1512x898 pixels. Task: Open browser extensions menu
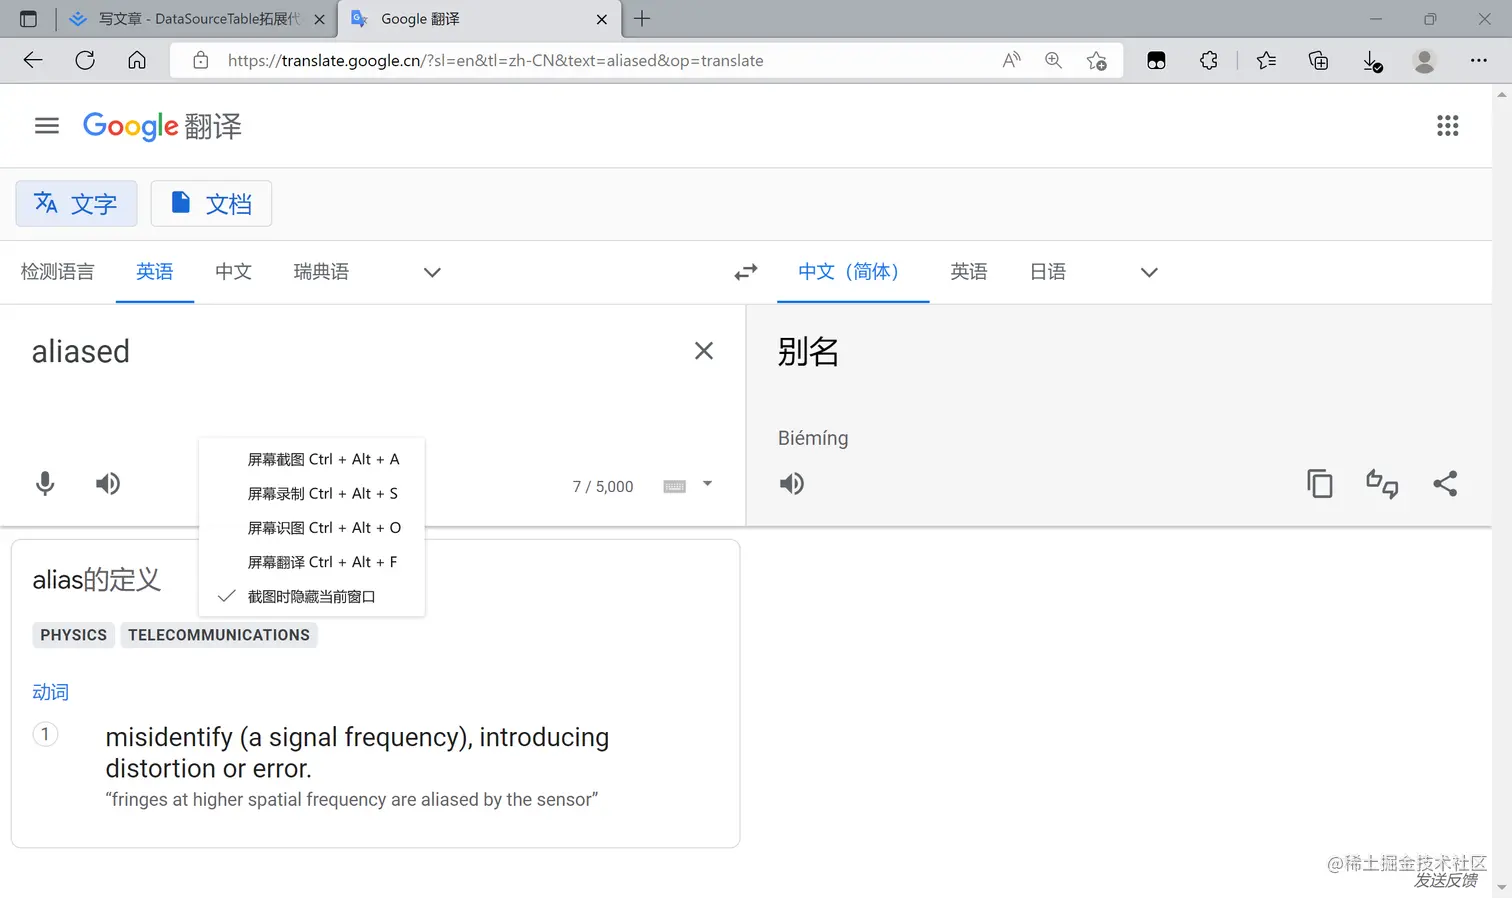click(1209, 60)
